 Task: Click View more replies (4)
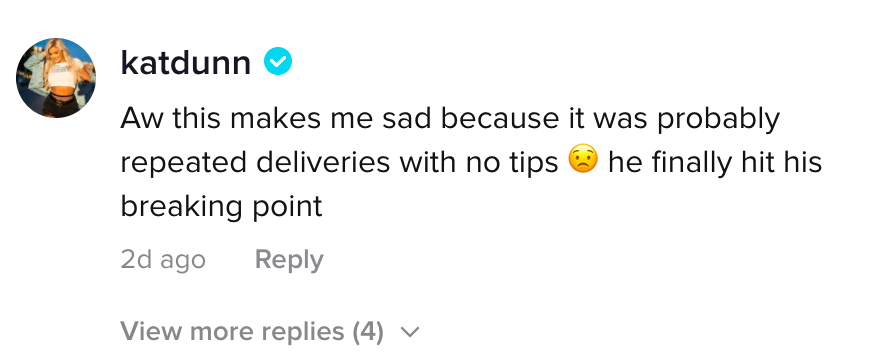tap(252, 331)
